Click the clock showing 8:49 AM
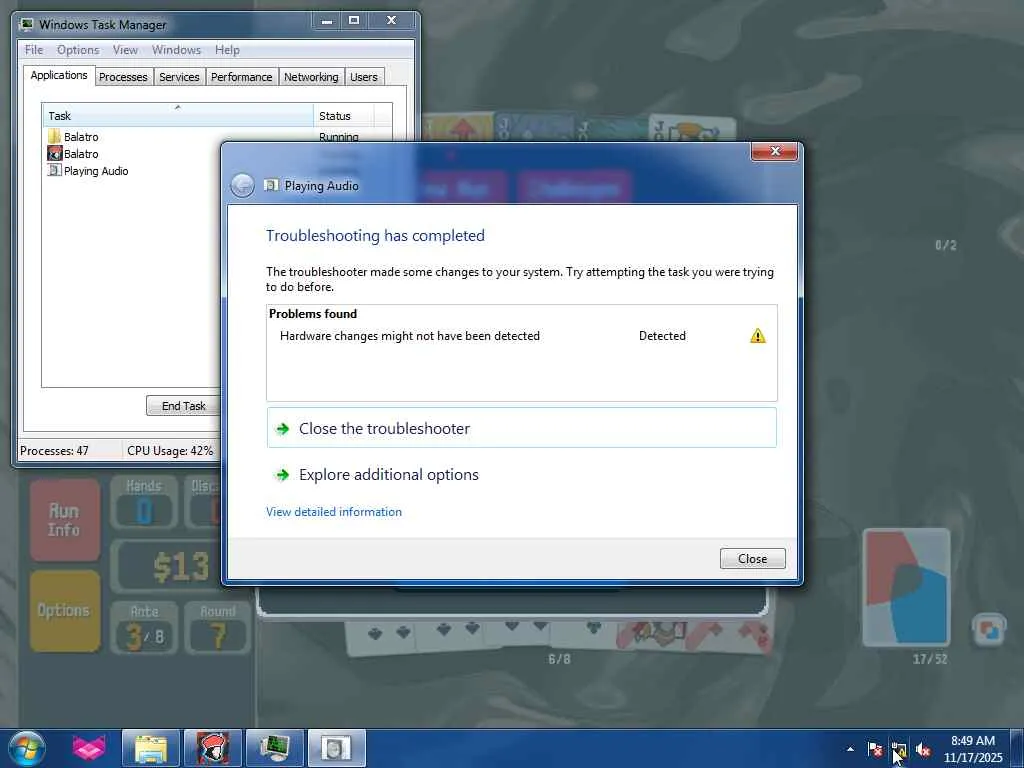Screen dimensions: 1024x768 click(x=972, y=741)
